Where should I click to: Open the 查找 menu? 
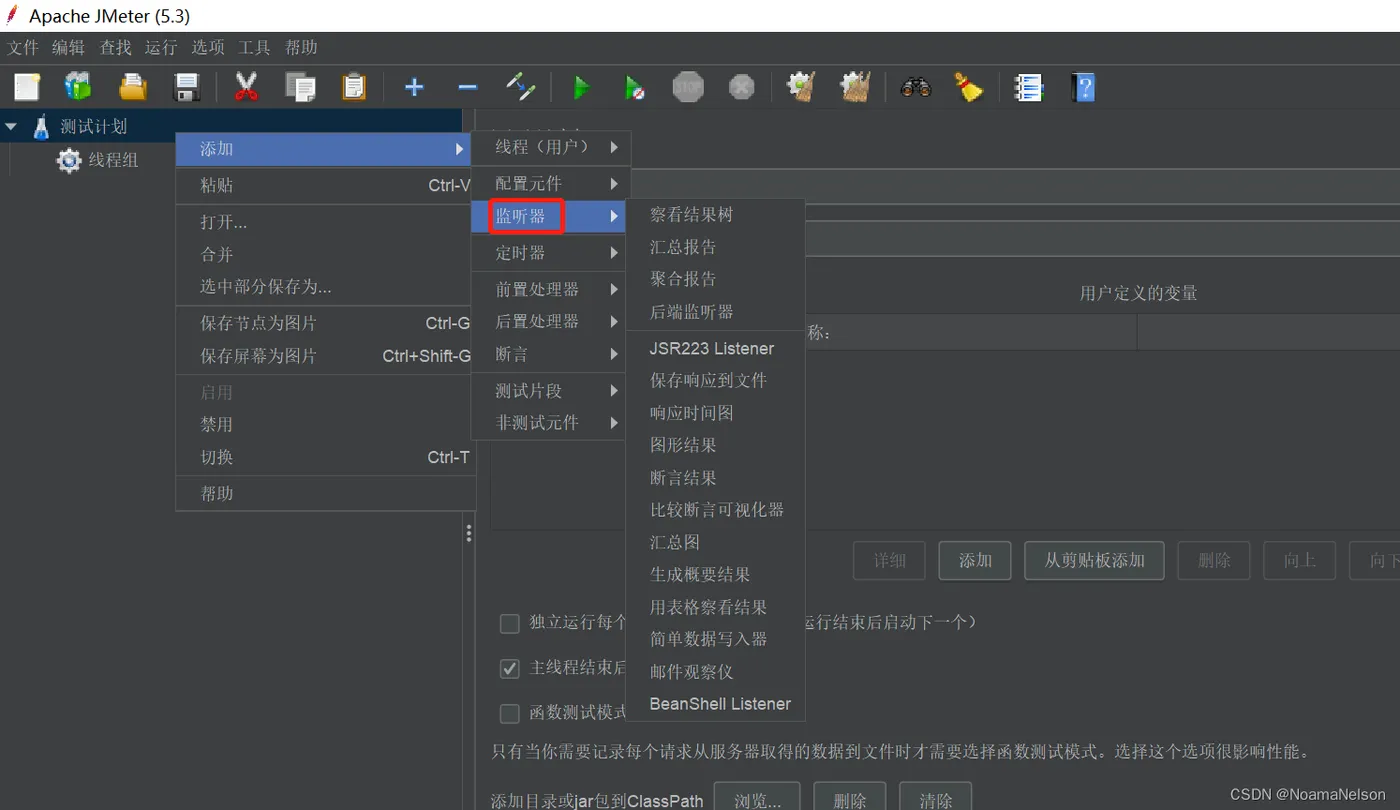click(115, 47)
